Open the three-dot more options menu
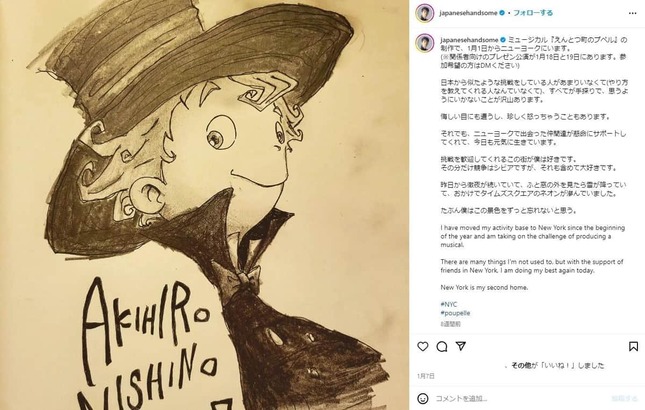This screenshot has height=410, width=645. tap(632, 13)
